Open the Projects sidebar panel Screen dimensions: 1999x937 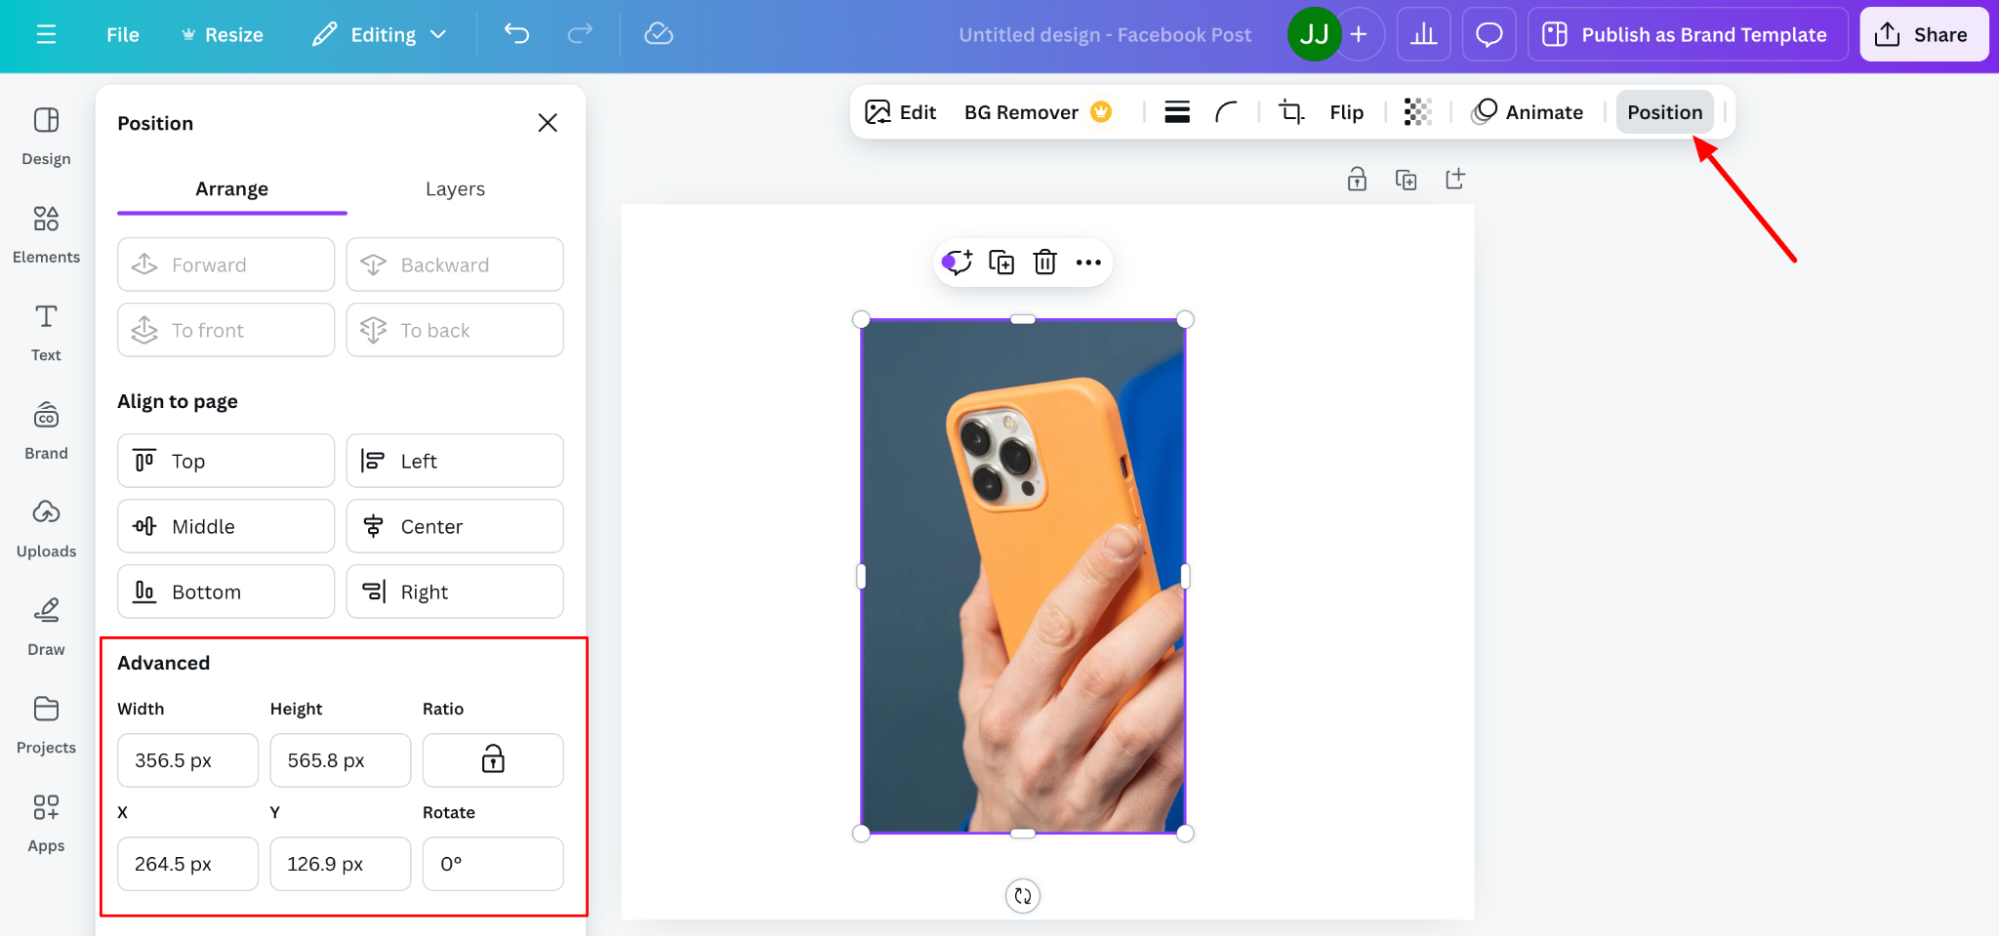tap(46, 724)
